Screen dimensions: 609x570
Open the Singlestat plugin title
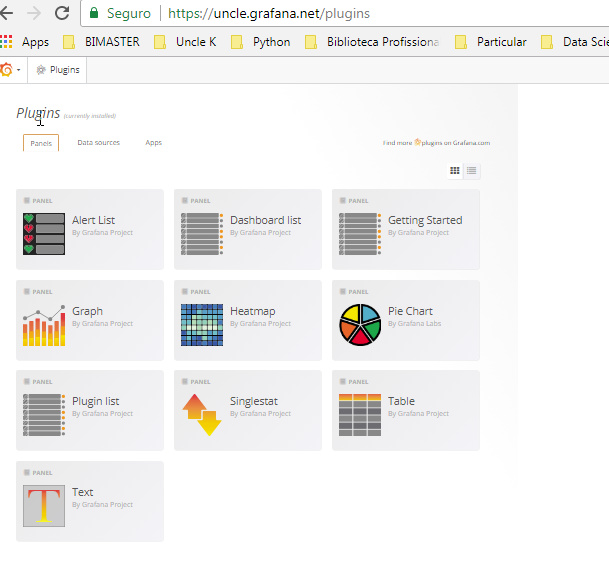coord(254,401)
